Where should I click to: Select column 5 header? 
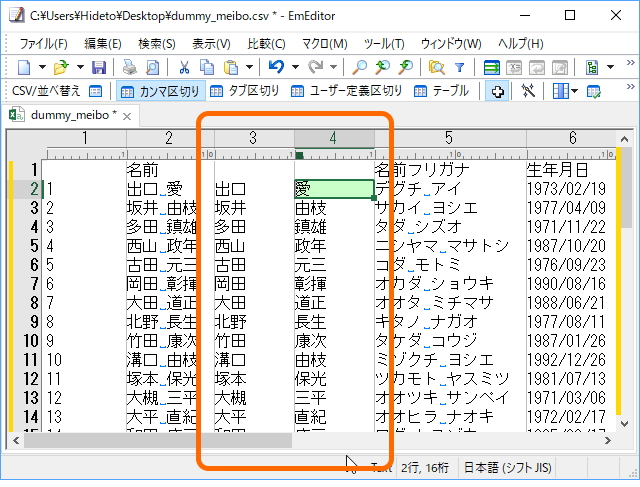[450, 138]
